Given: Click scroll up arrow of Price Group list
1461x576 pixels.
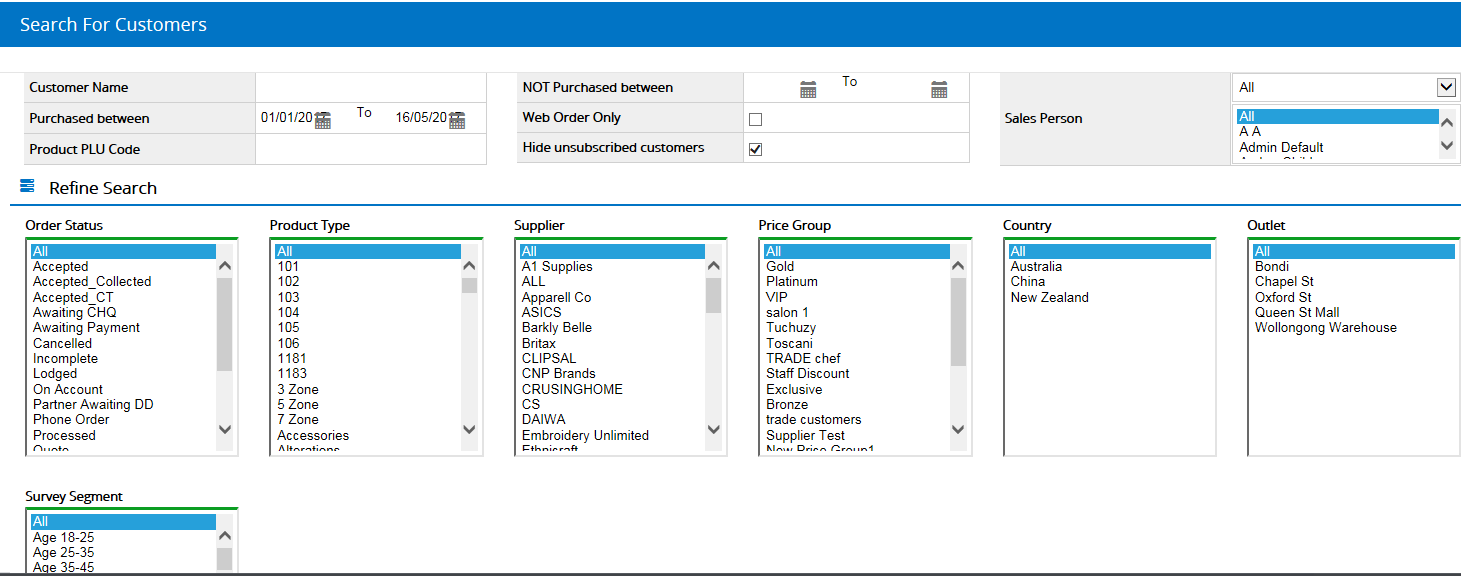Looking at the screenshot, I should pos(958,266).
